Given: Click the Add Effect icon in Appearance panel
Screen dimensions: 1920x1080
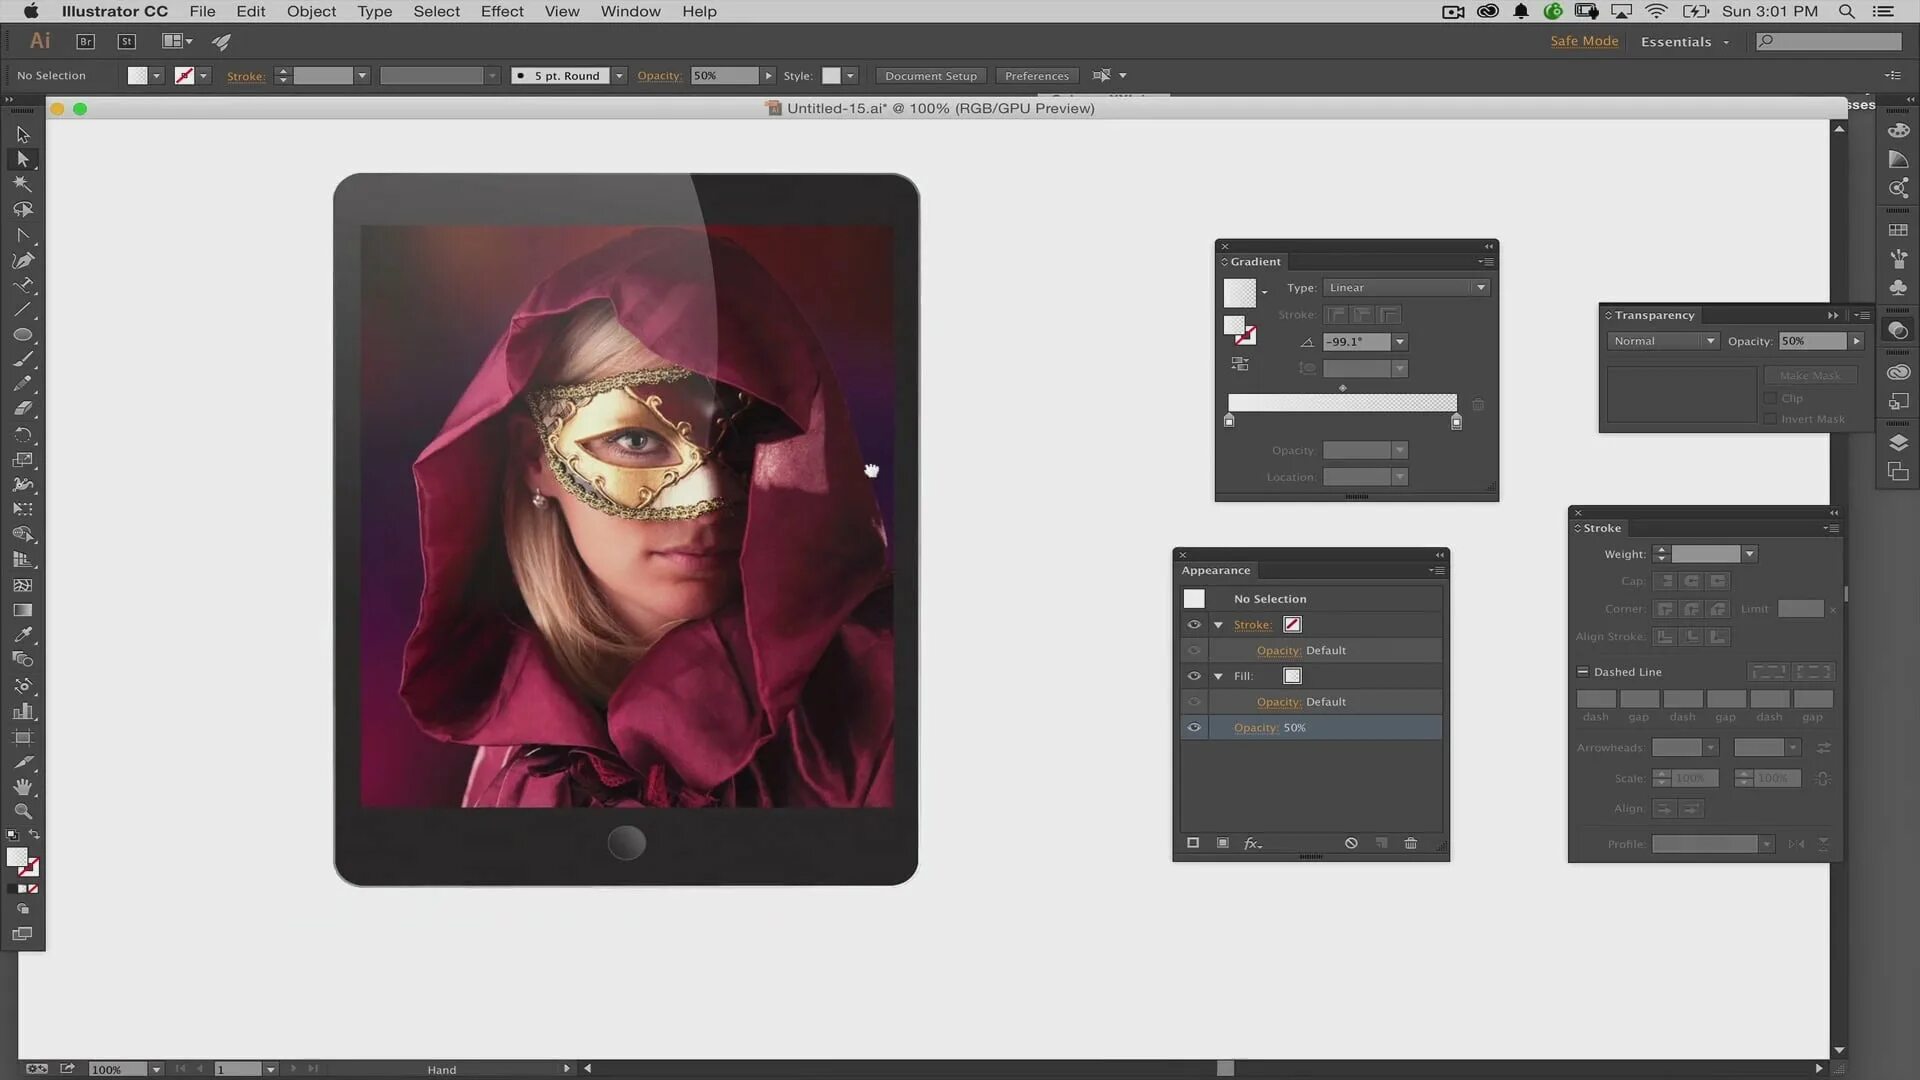Looking at the screenshot, I should [x=1253, y=843].
